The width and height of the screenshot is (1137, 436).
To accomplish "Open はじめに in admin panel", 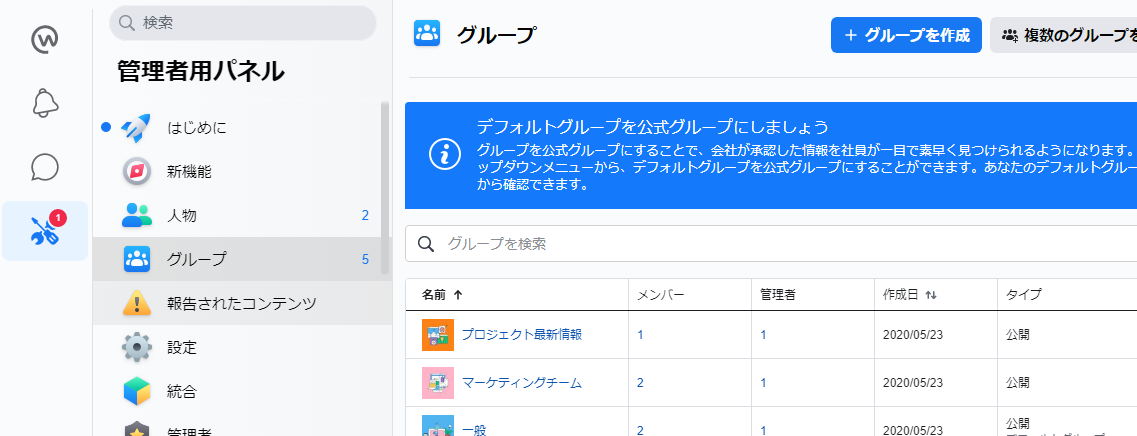I will click(241, 128).
